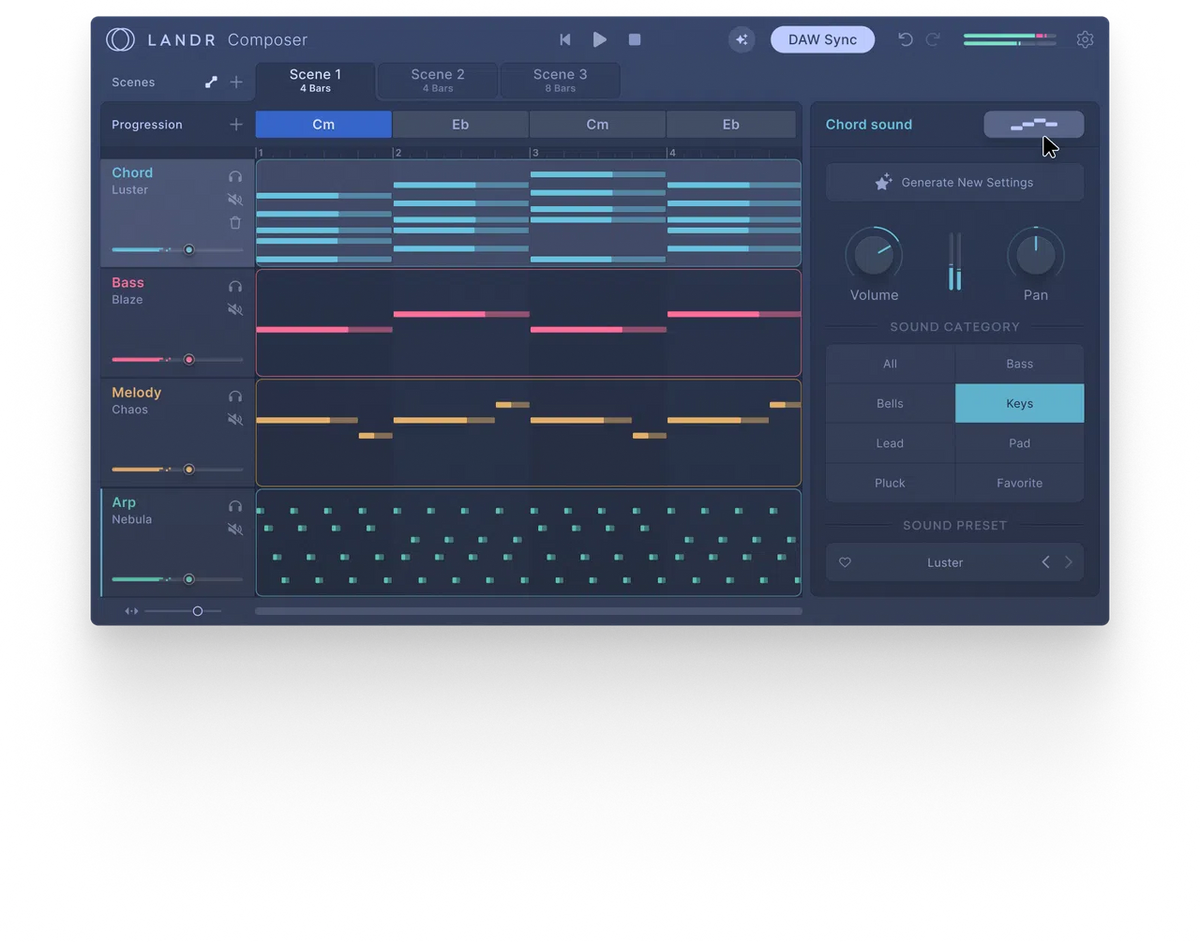
Task: Favorite the Luster preset with the heart icon
Action: coord(845,562)
